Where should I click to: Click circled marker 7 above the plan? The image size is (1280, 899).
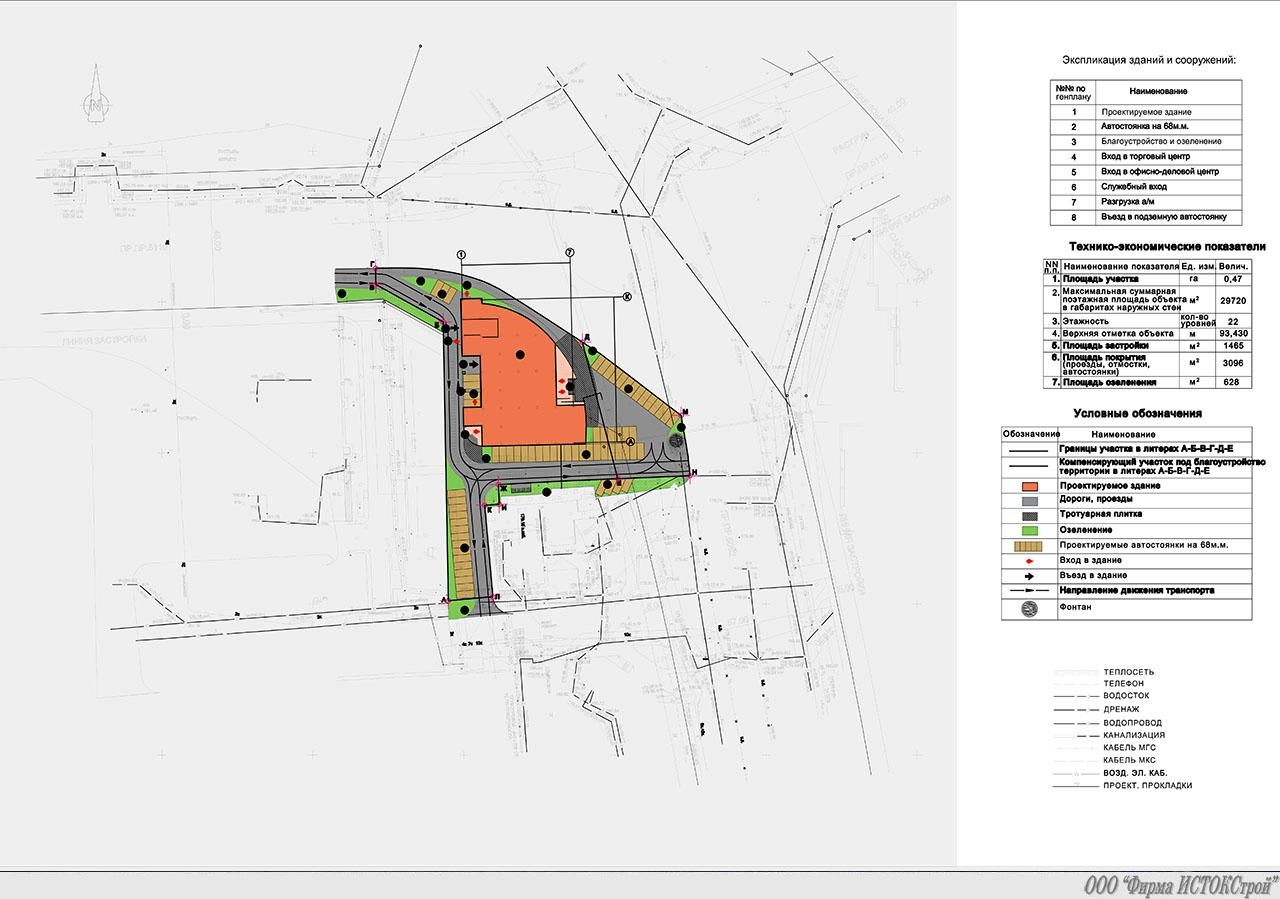point(569,252)
